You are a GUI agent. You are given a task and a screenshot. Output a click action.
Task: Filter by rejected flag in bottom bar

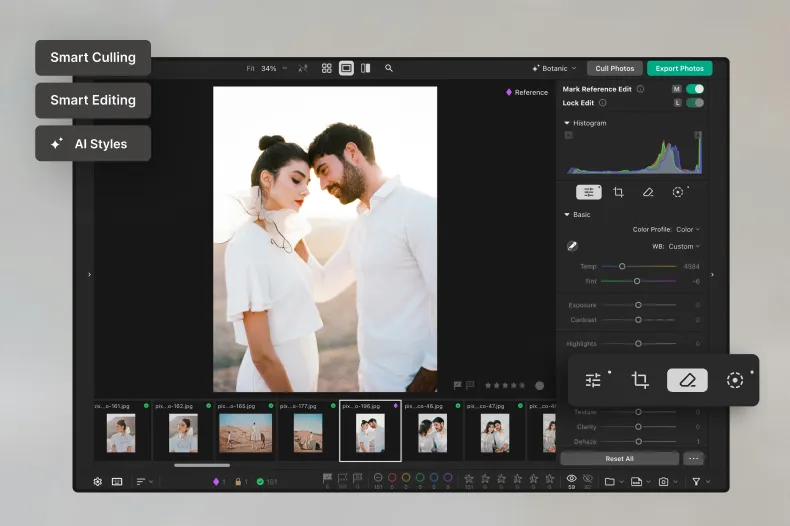(358, 478)
